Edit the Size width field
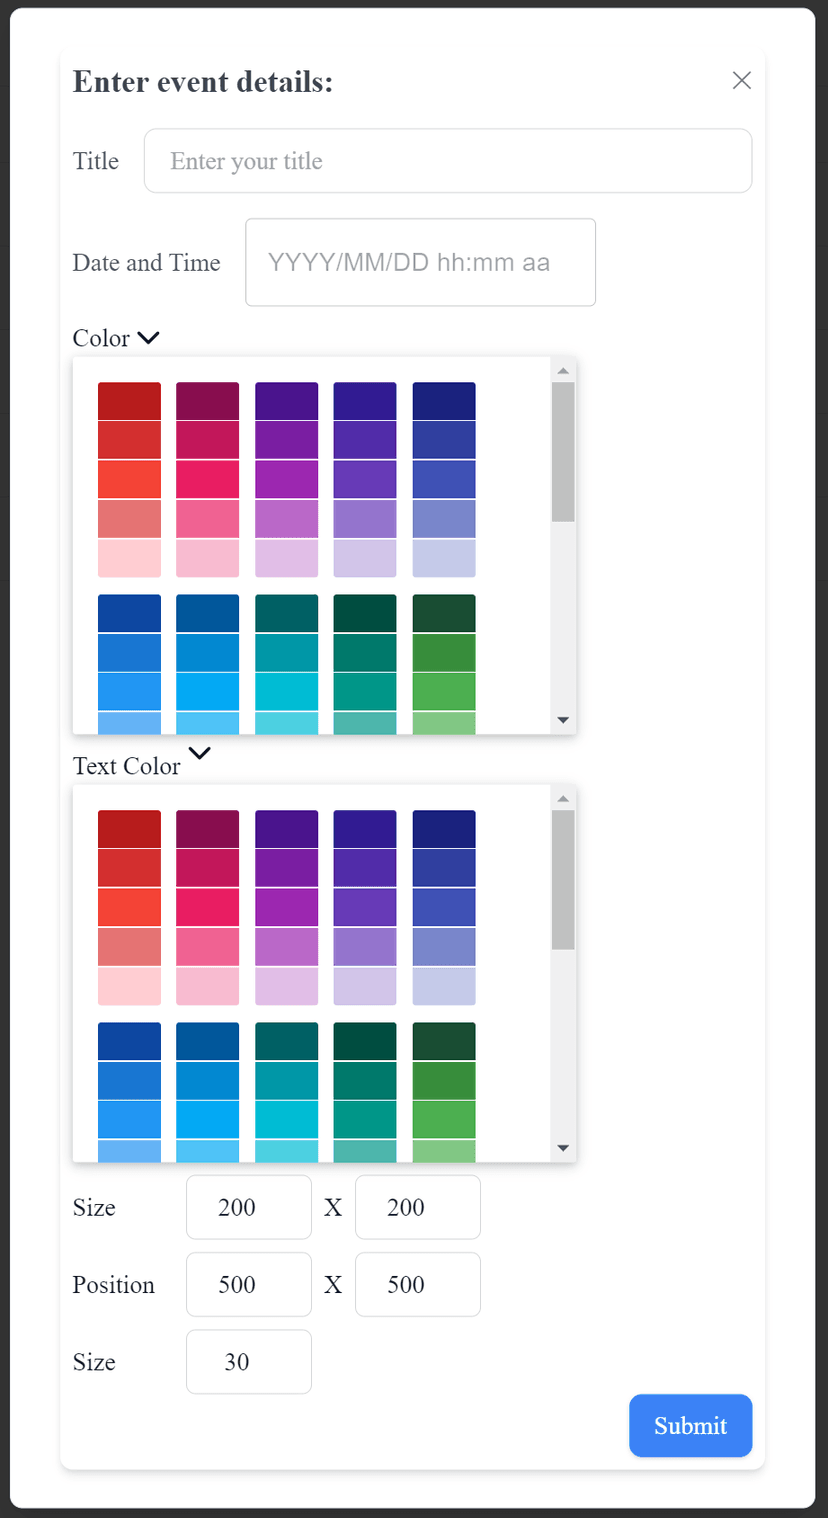Image resolution: width=828 pixels, height=1518 pixels. [x=249, y=1207]
